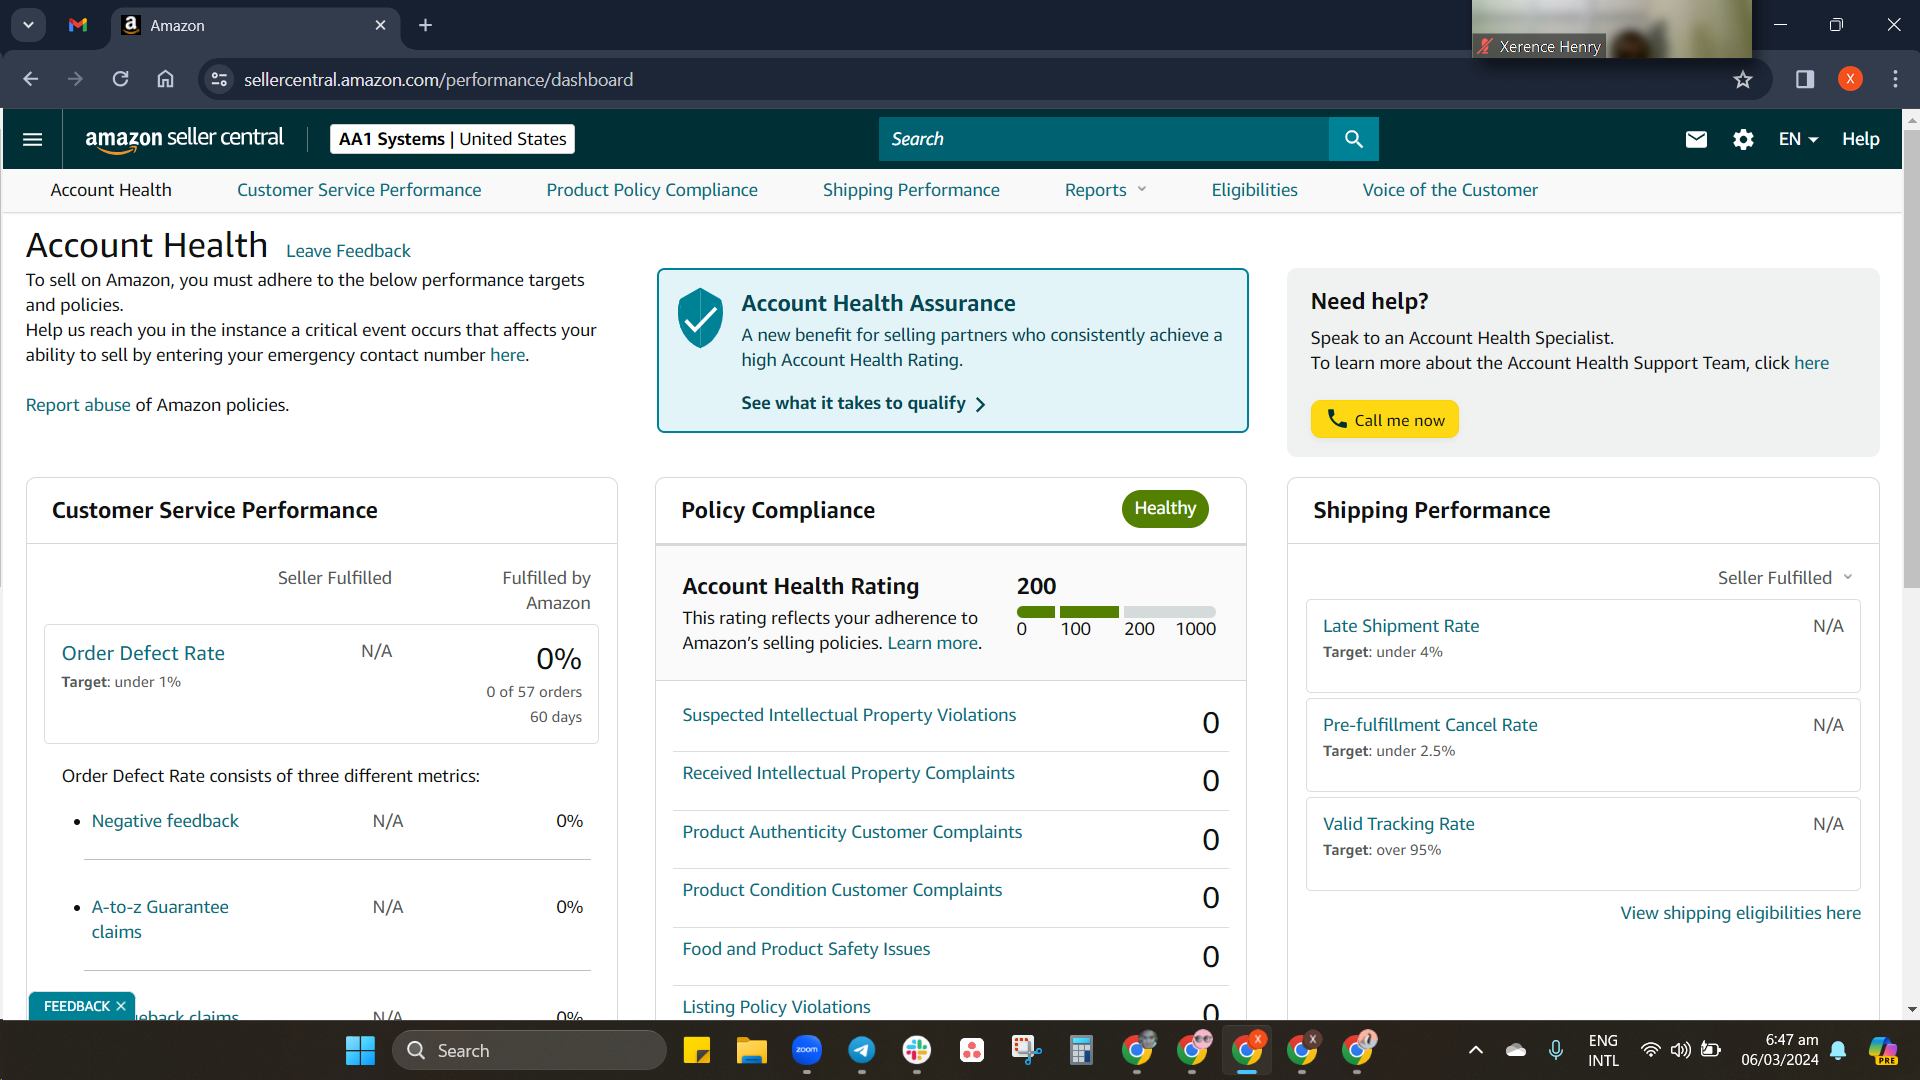Open the Report abuse link
Viewport: 1920px width, 1080px height.
78,405
